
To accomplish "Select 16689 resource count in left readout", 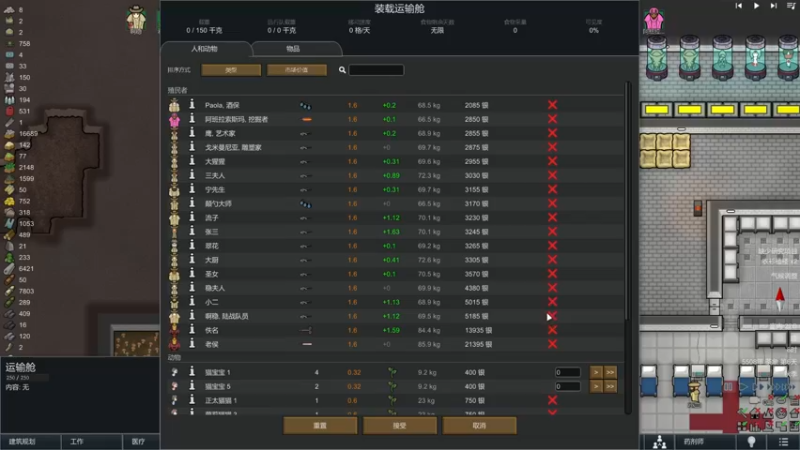I will coord(28,133).
